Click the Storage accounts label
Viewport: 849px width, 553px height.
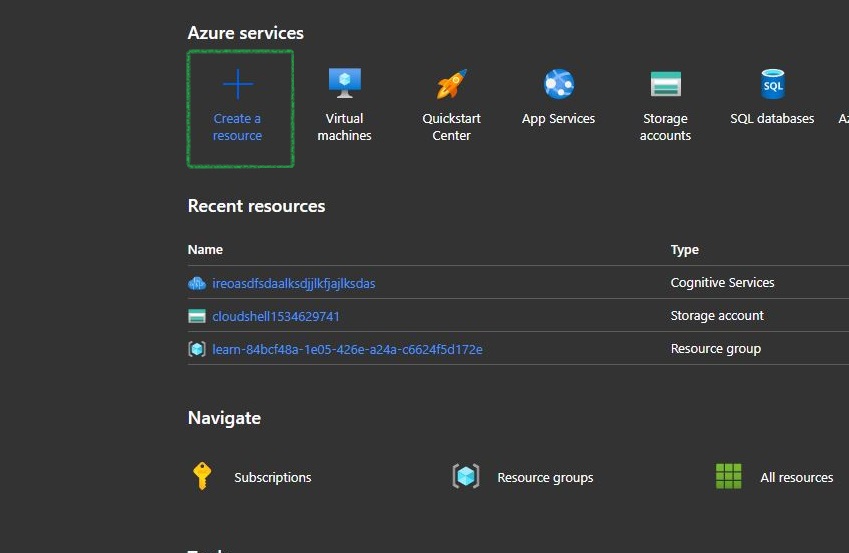(x=665, y=127)
